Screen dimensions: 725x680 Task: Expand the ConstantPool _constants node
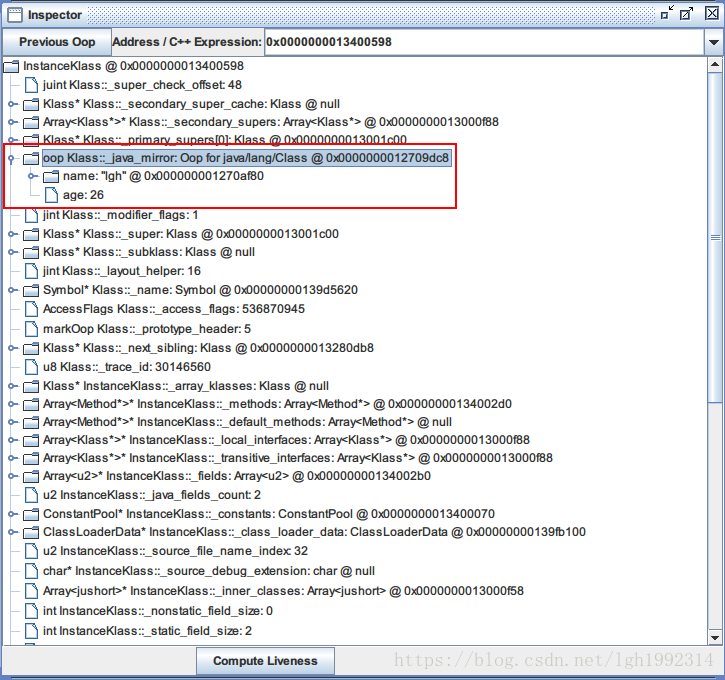point(12,514)
